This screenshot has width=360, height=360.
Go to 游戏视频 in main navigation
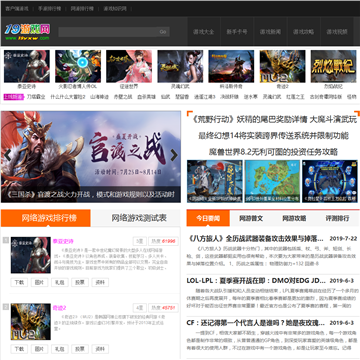(x=337, y=32)
